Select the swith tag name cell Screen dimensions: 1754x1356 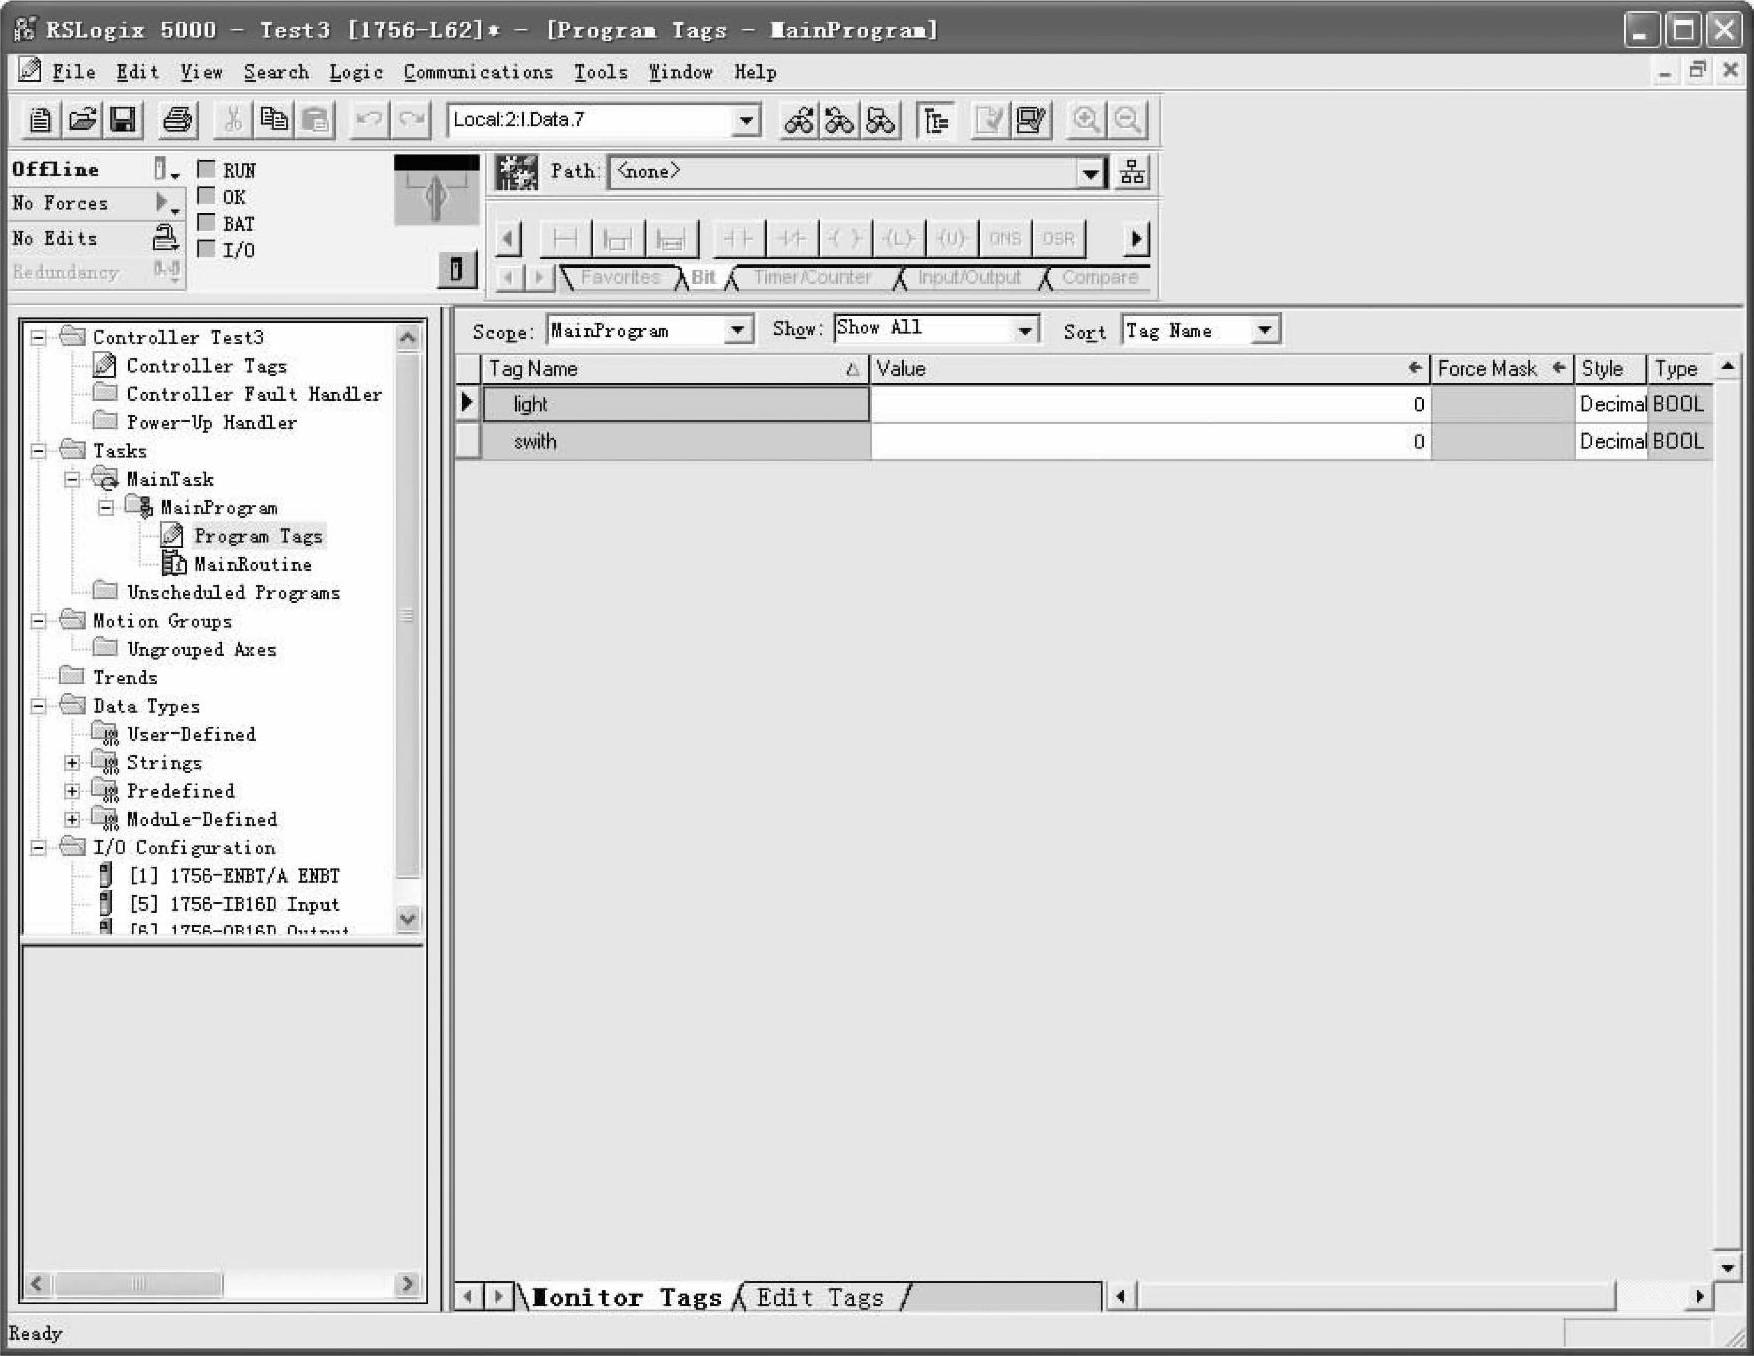point(676,442)
